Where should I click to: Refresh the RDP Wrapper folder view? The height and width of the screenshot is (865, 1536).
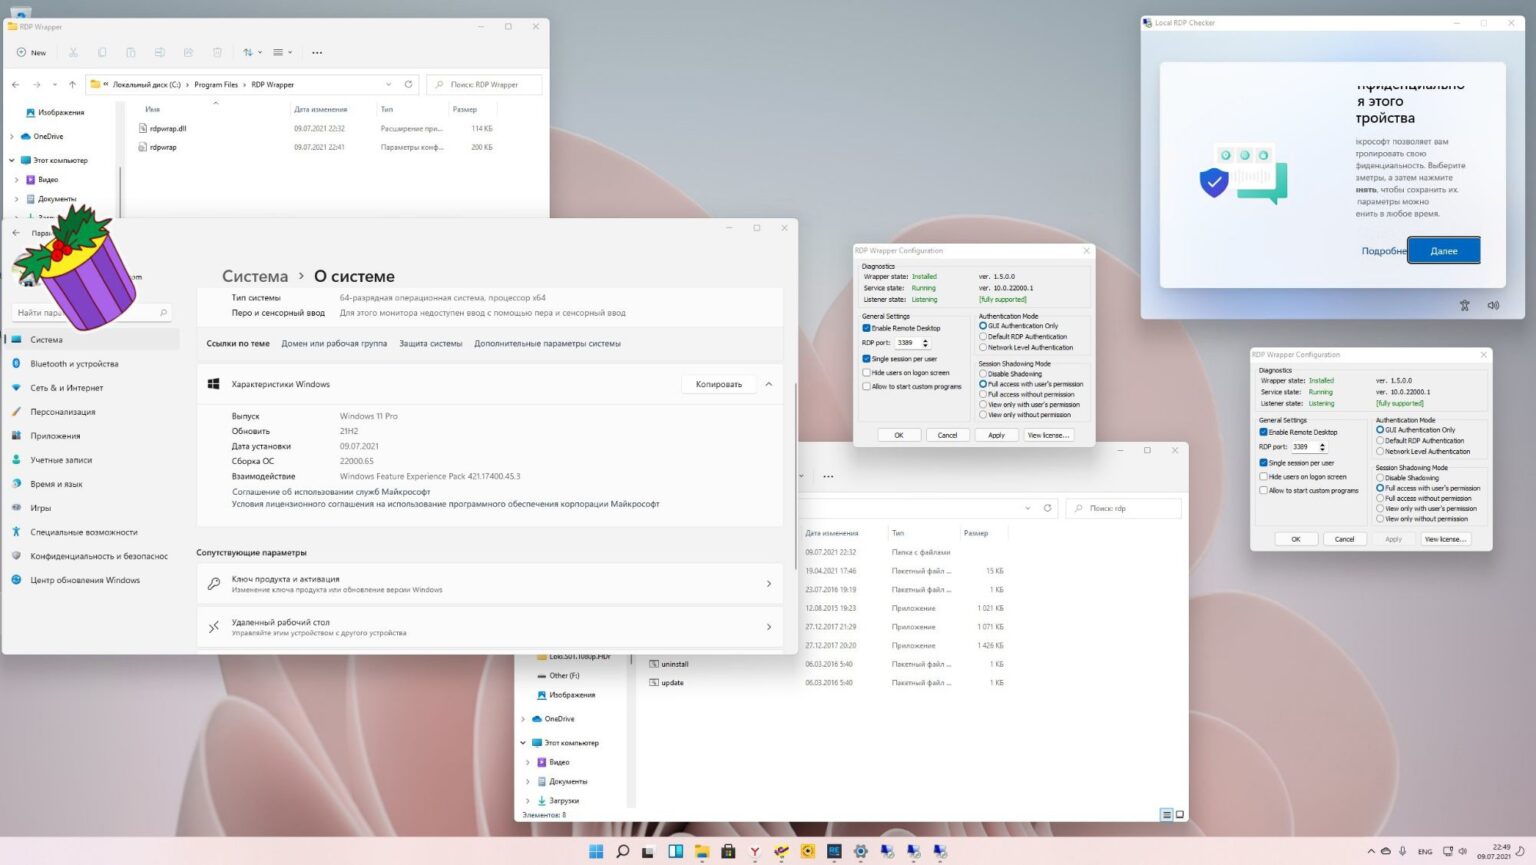408,85
